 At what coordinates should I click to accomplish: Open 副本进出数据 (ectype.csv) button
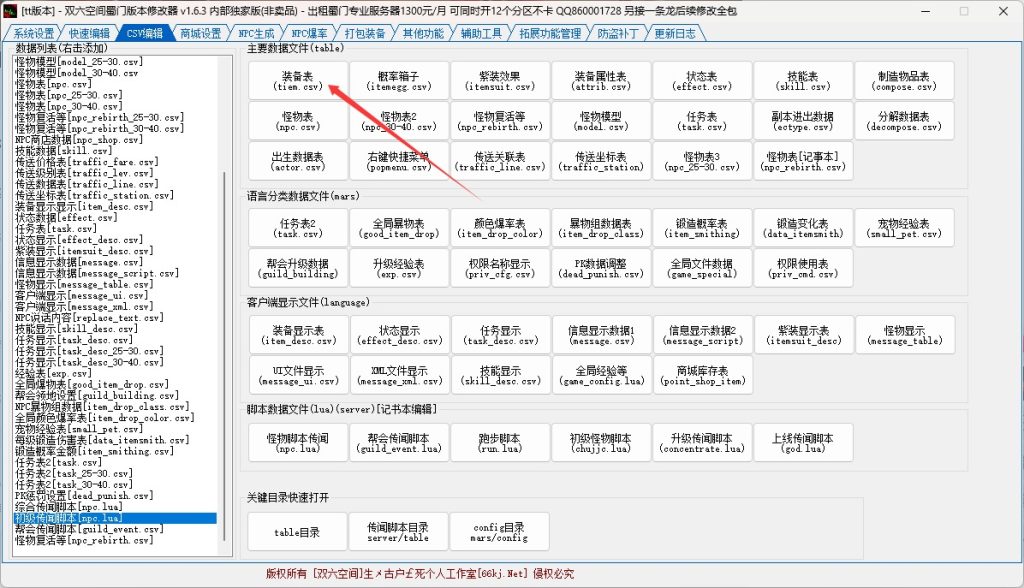803,121
